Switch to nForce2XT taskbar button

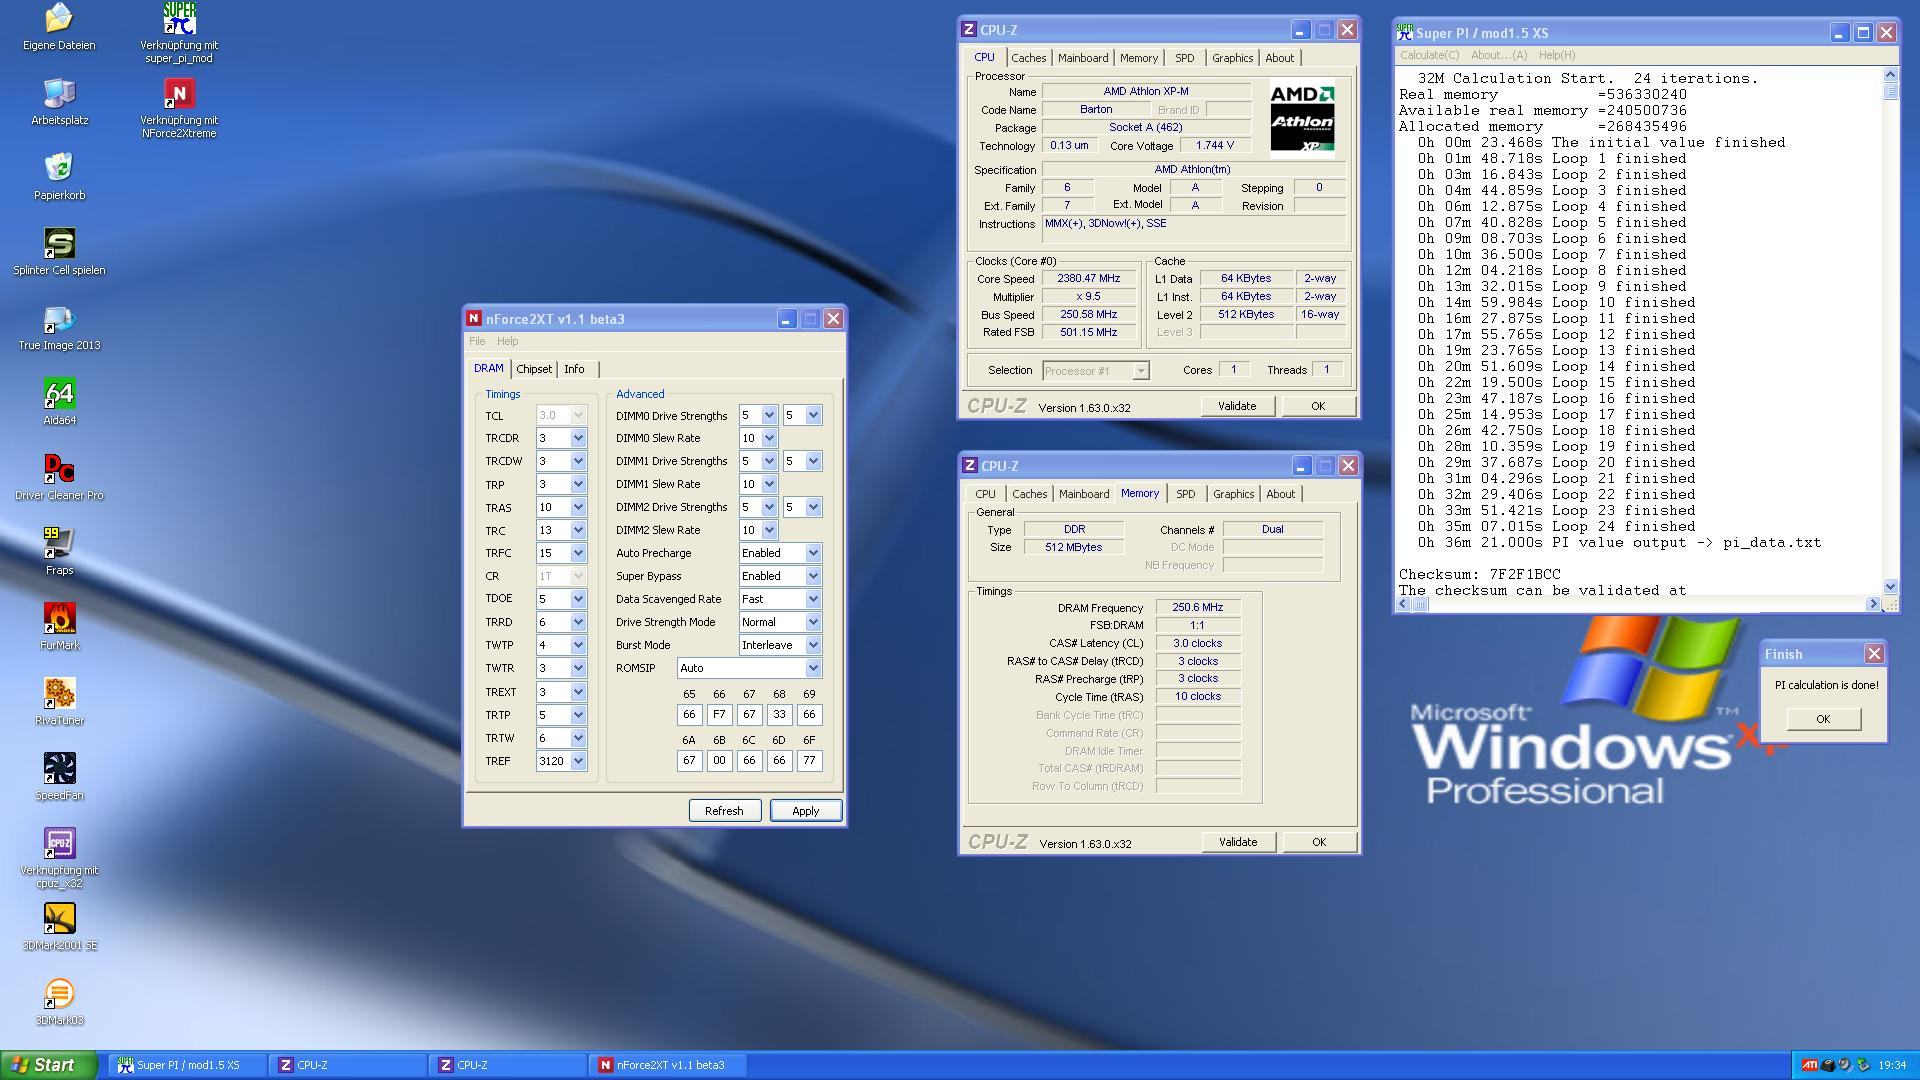668,1065
